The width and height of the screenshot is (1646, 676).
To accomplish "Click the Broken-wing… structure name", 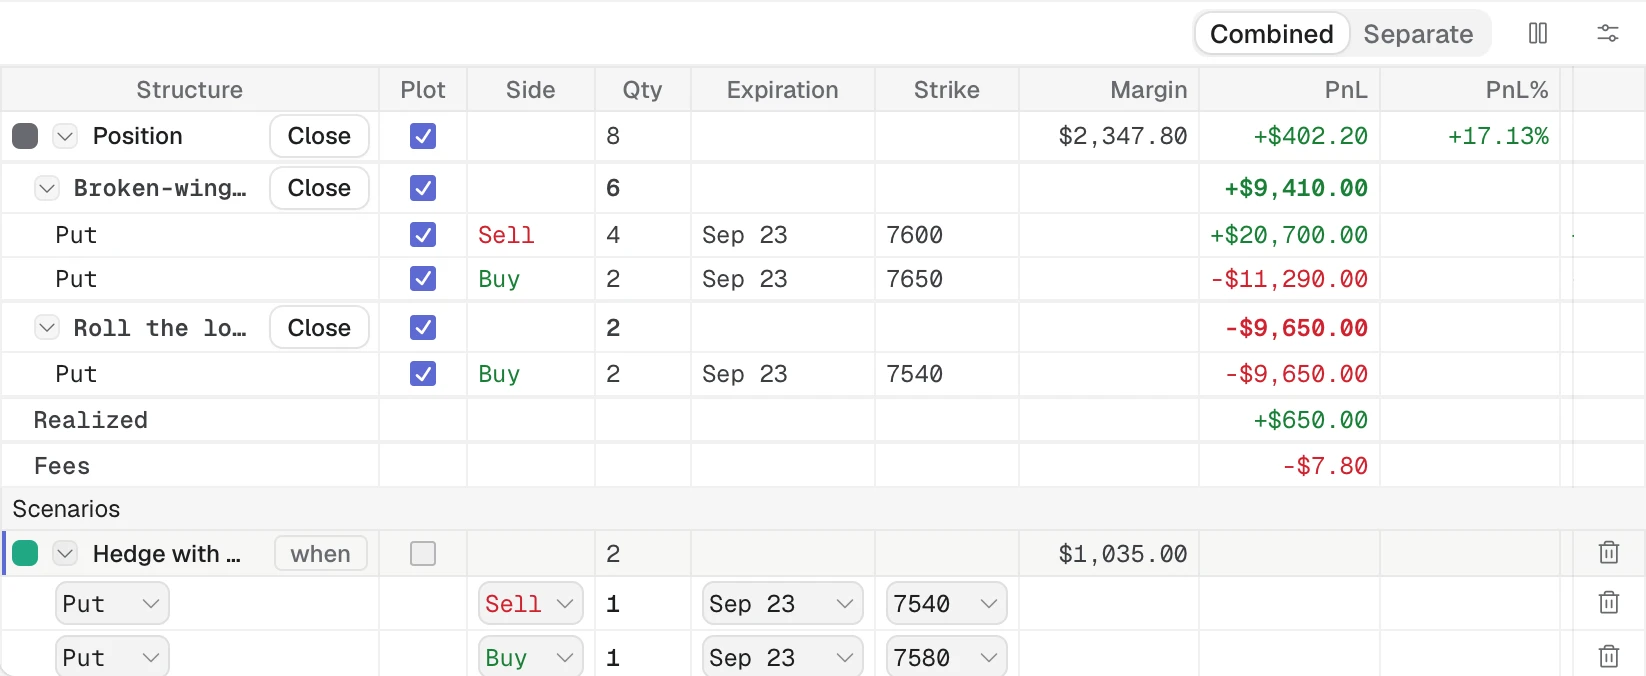I will (160, 188).
